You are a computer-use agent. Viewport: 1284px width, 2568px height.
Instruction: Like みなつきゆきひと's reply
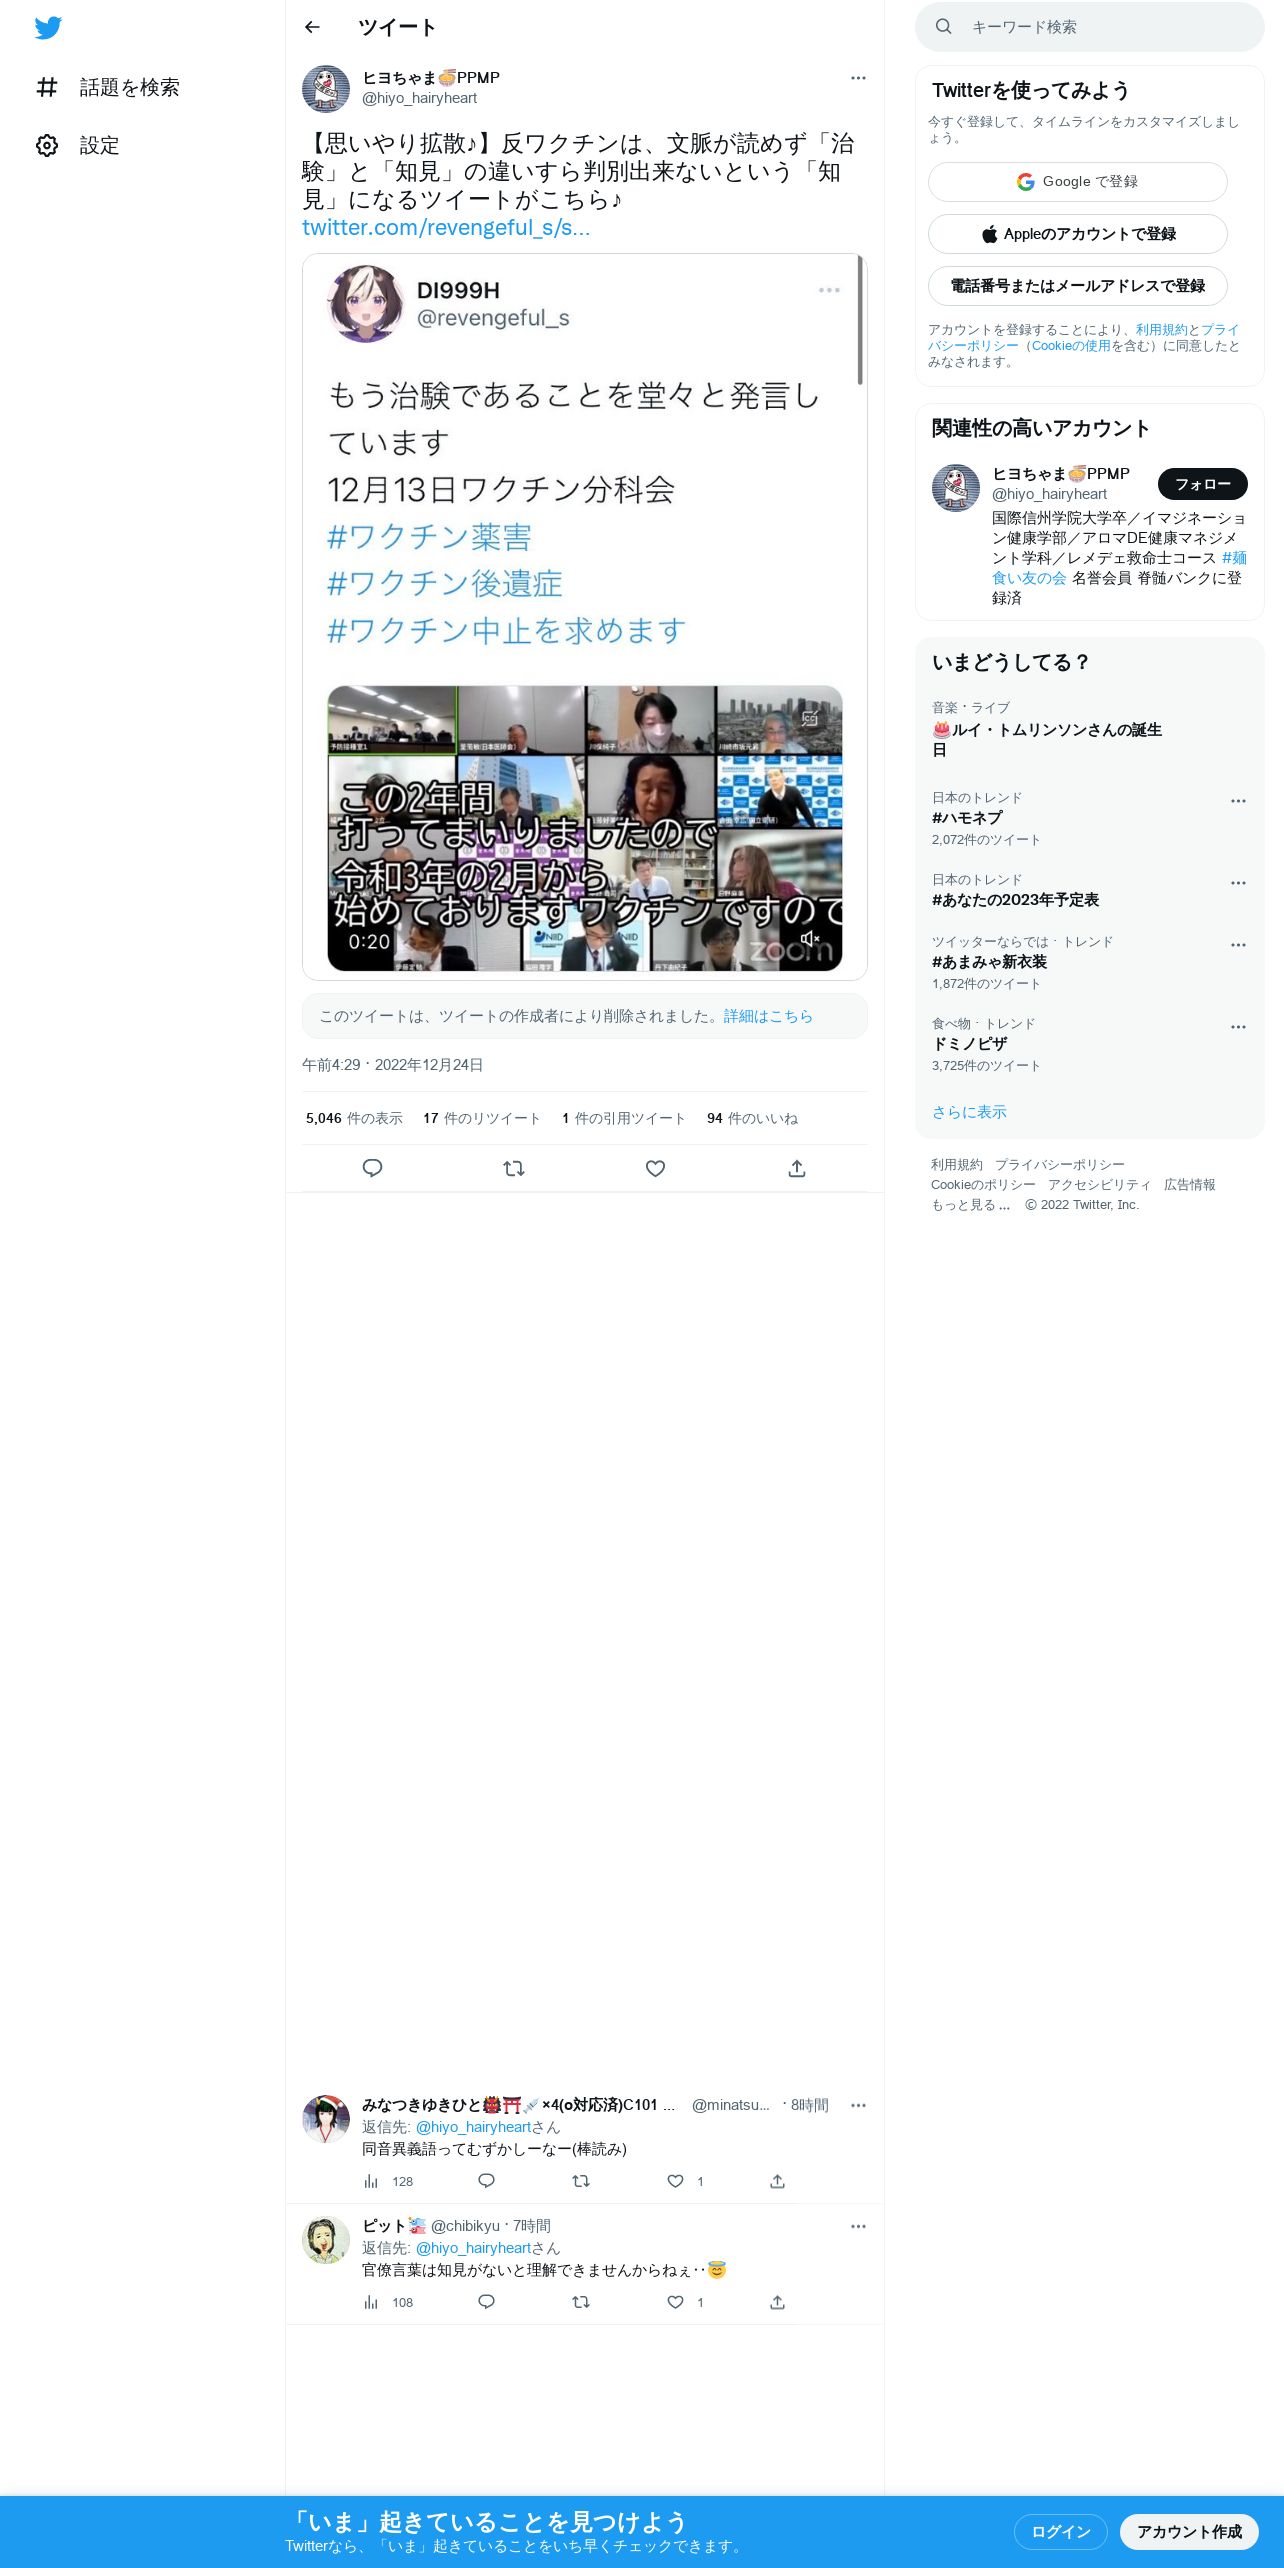[676, 2181]
